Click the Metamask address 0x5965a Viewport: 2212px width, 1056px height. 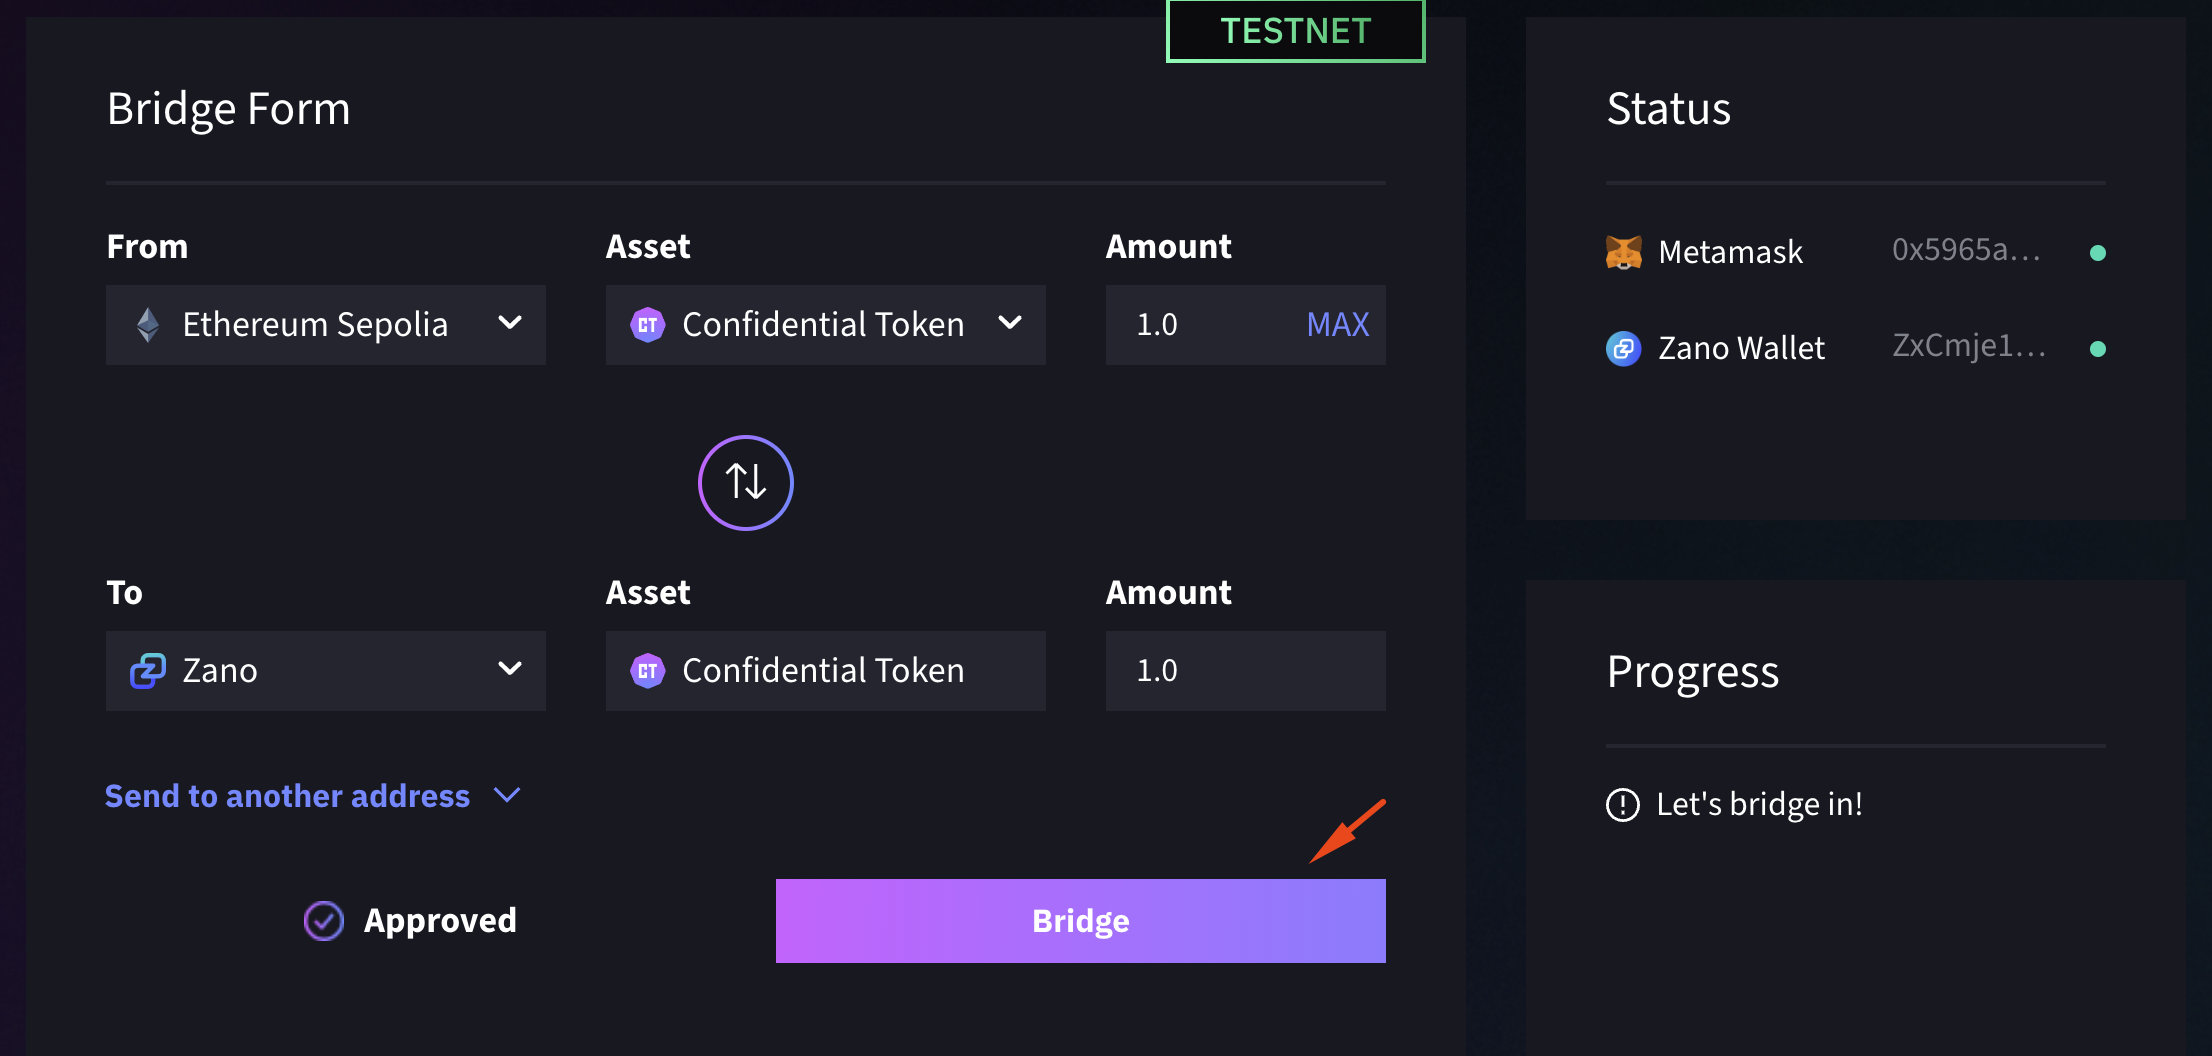pyautogui.click(x=1965, y=250)
